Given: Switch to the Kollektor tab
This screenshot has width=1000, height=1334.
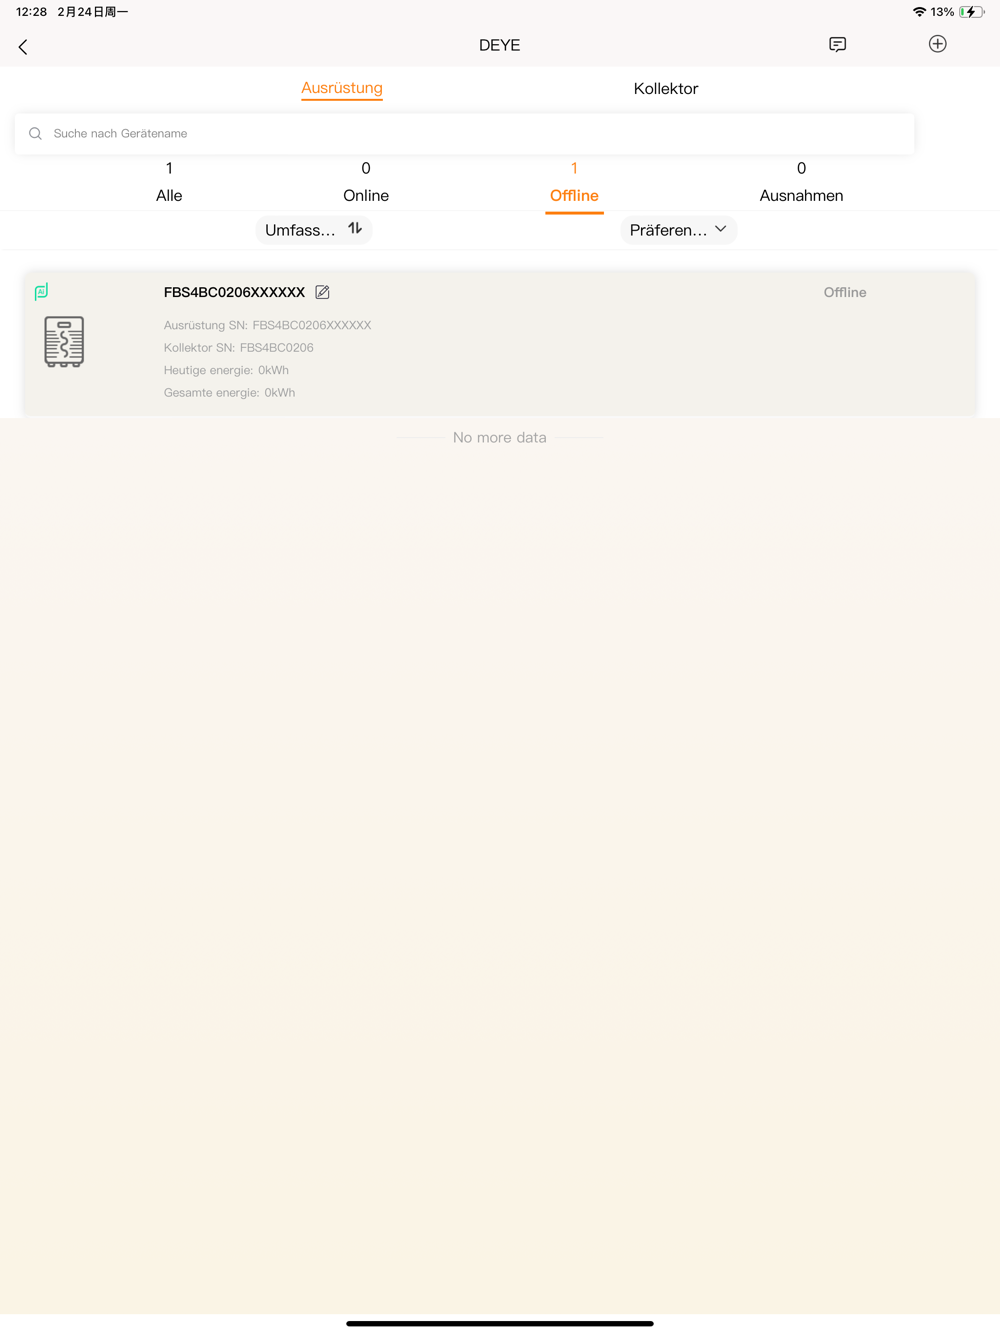Looking at the screenshot, I should pyautogui.click(x=666, y=89).
